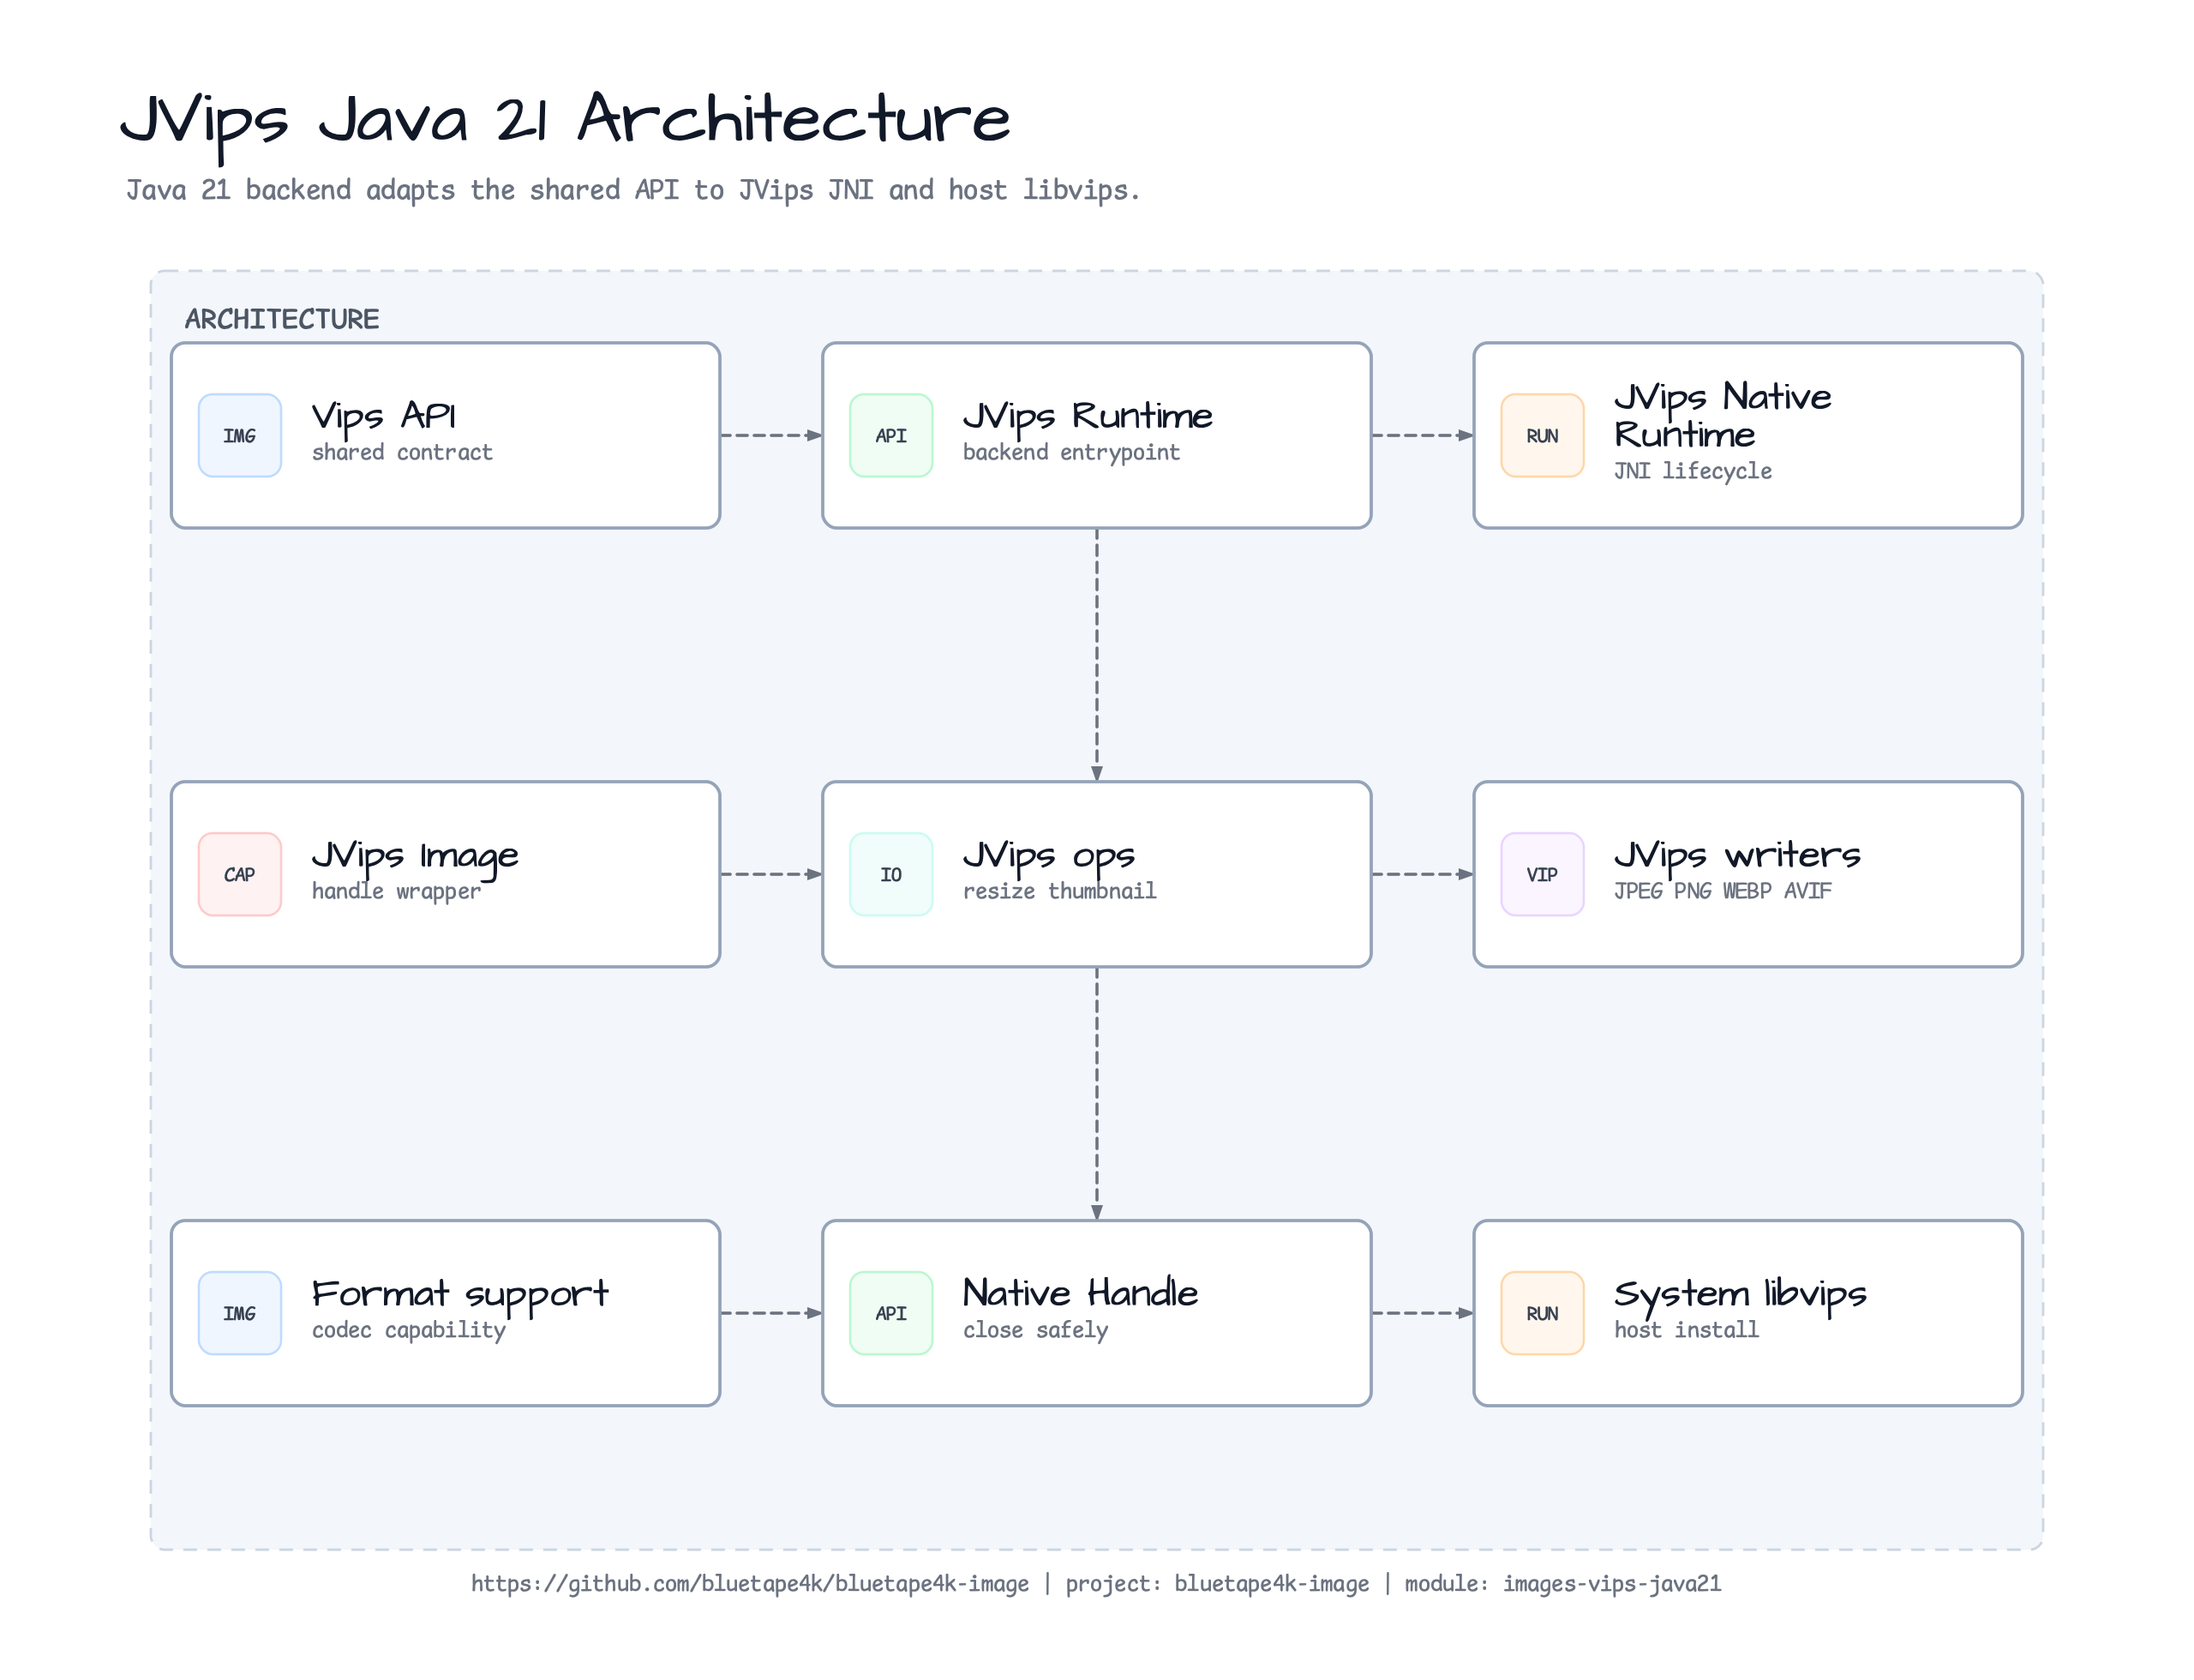Click the ARCHITECTURE section label
2194x1680 pixels.
pyautogui.click(x=282, y=320)
